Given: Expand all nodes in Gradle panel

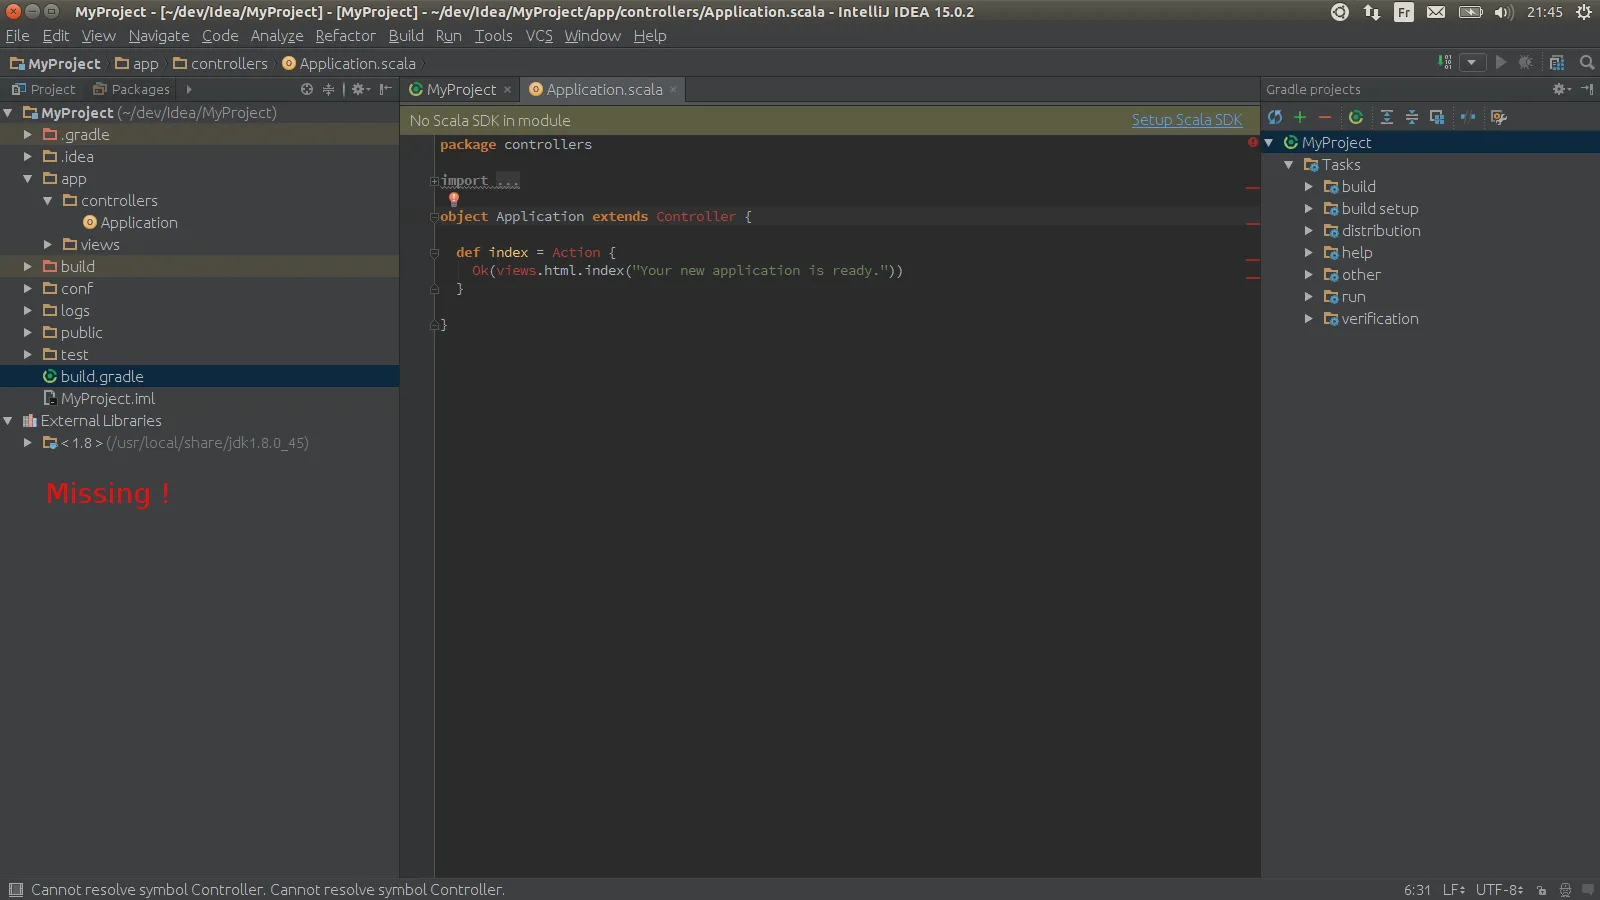Looking at the screenshot, I should pyautogui.click(x=1387, y=117).
